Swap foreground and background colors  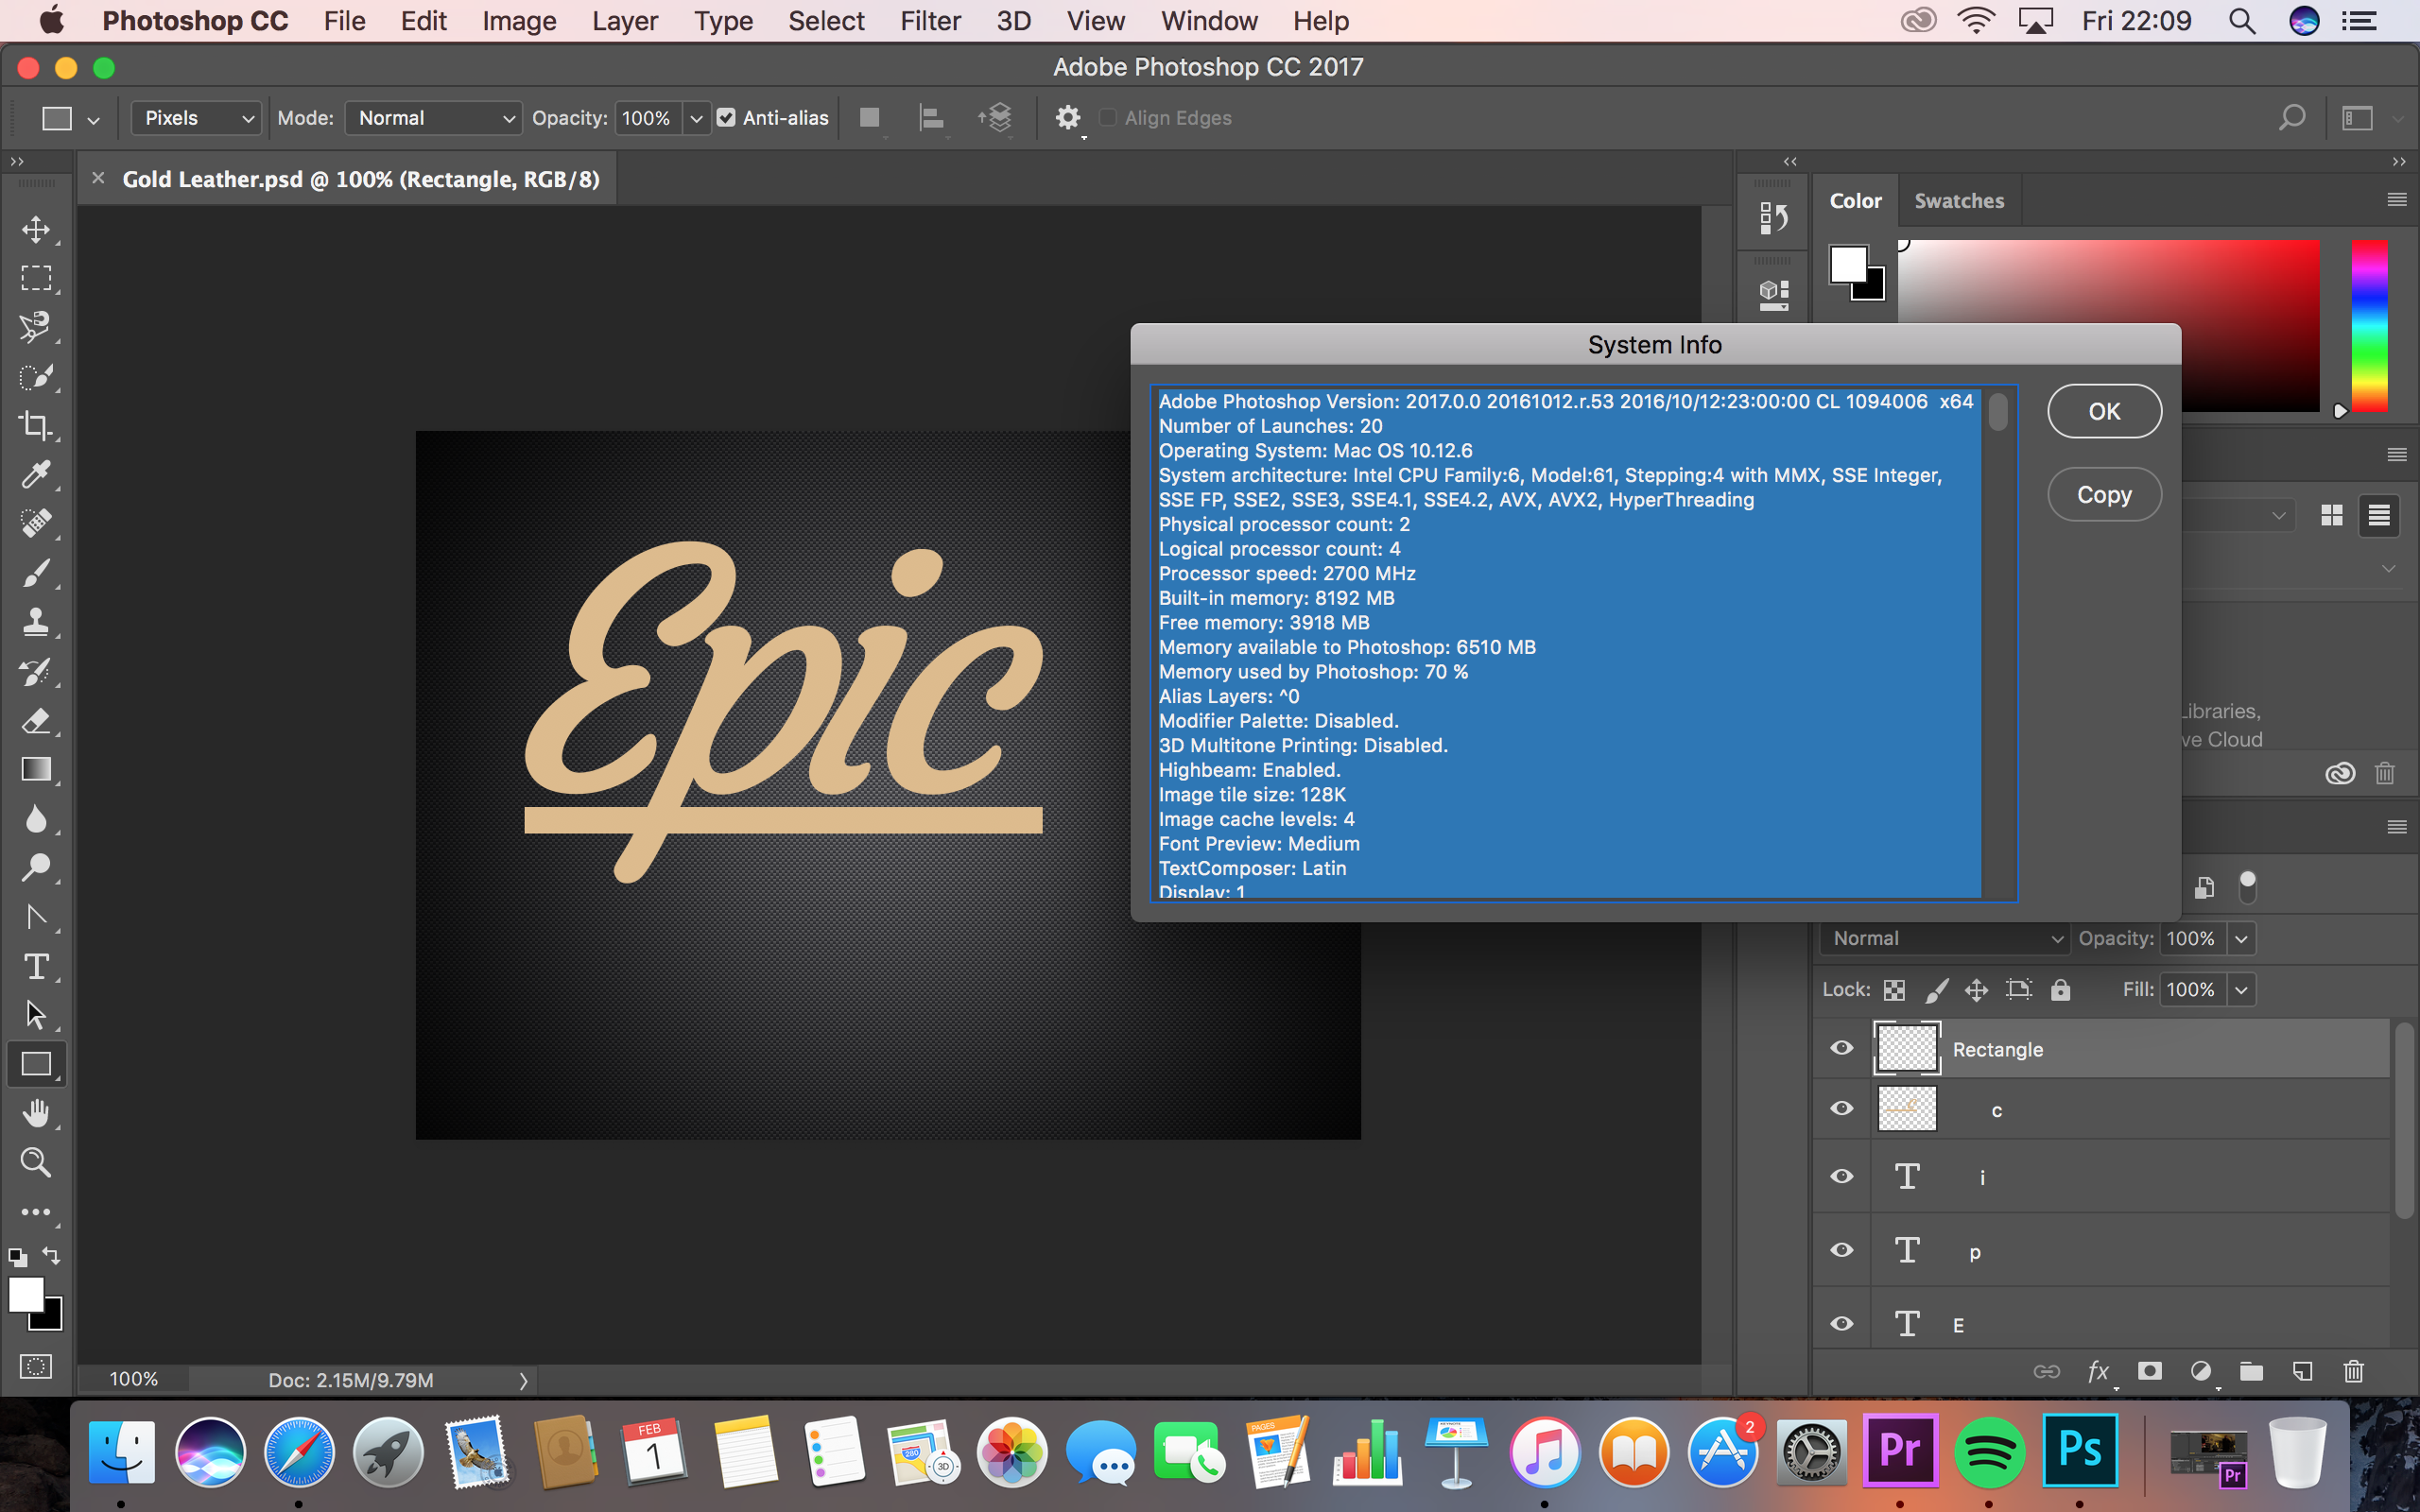[x=51, y=1256]
